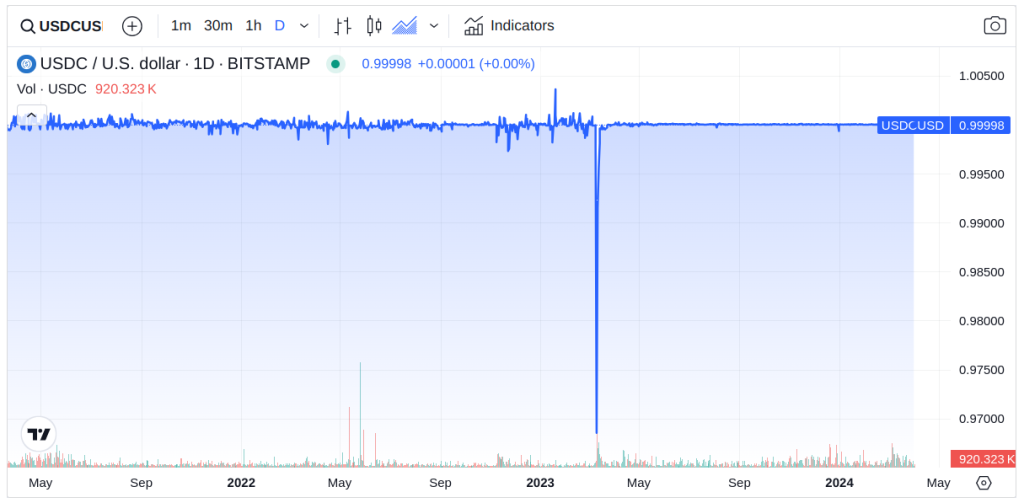
Task: Select the Candles chart style icon
Action: (x=374, y=26)
